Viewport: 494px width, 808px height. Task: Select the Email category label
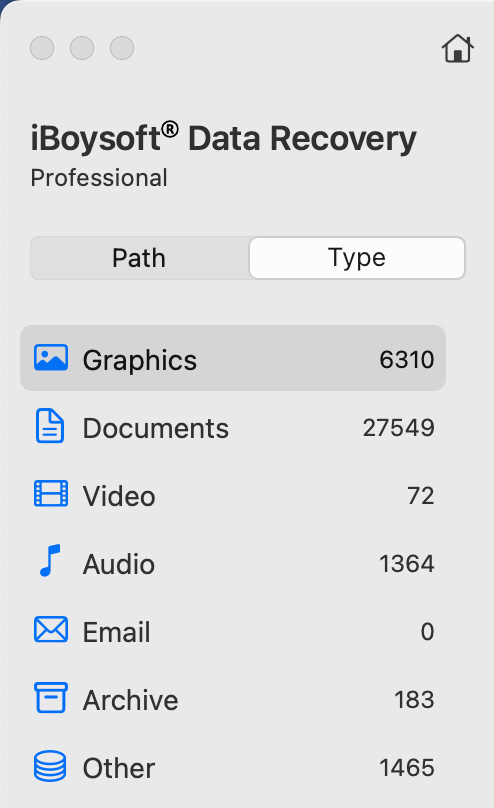click(116, 632)
